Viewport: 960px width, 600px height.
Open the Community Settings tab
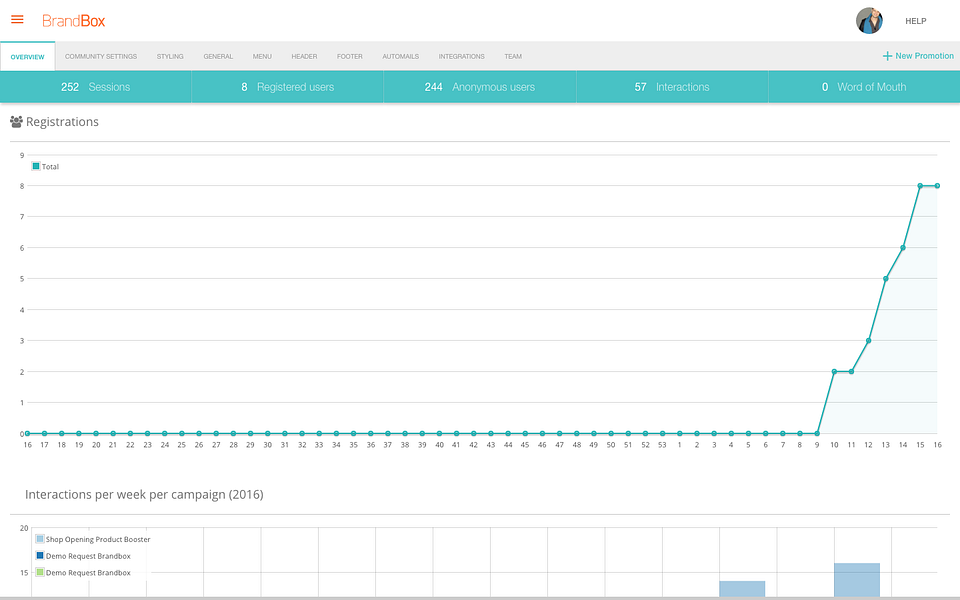[x=101, y=56]
